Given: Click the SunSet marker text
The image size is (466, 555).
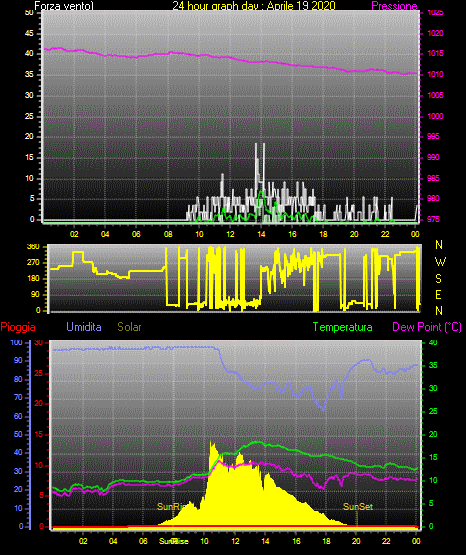Looking at the screenshot, I should [x=358, y=507].
